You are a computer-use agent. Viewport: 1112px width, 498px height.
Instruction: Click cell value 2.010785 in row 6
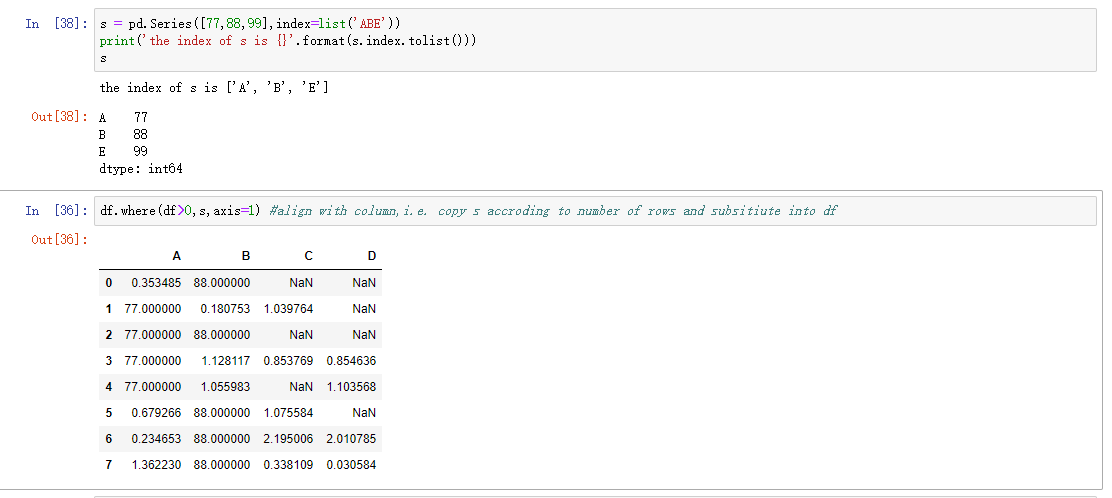click(x=351, y=438)
